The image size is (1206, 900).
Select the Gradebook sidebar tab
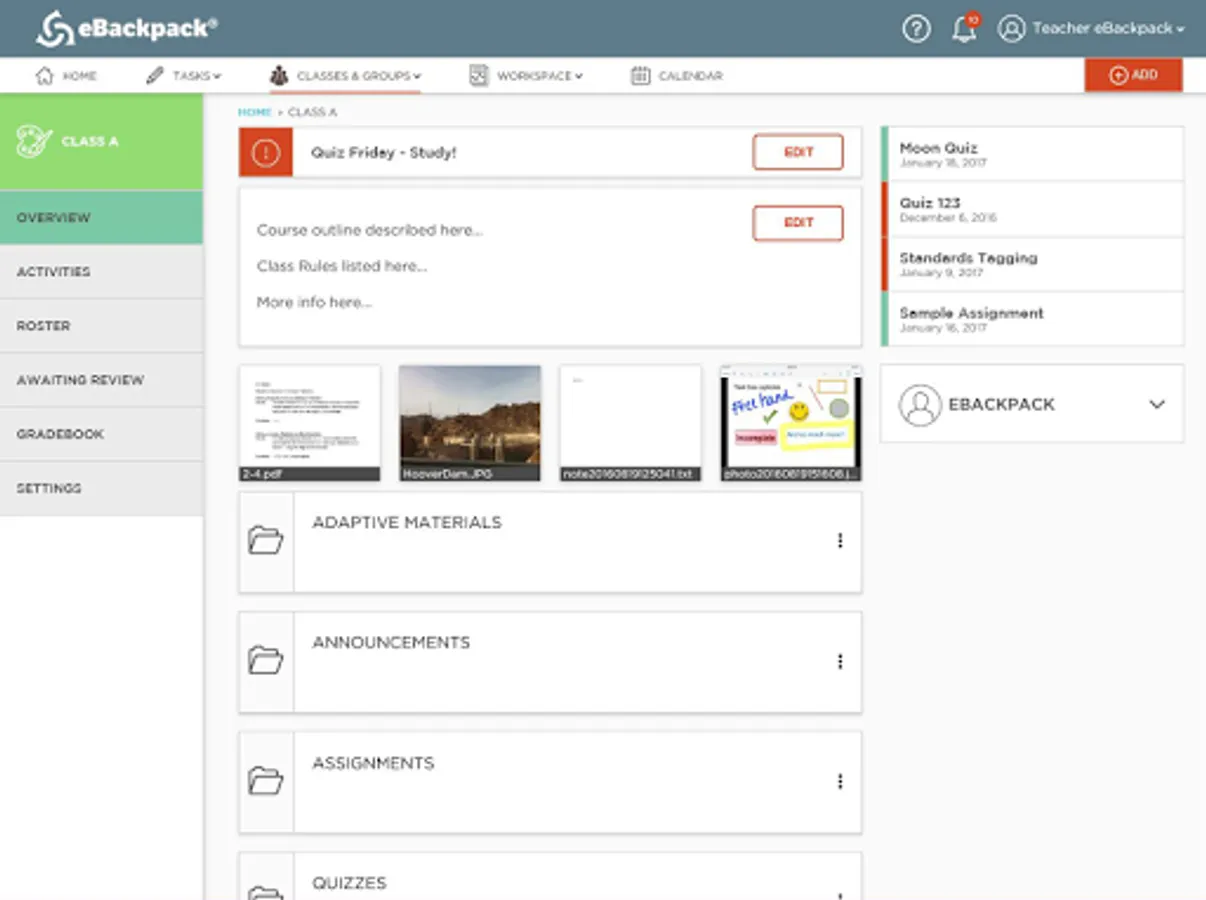101,434
